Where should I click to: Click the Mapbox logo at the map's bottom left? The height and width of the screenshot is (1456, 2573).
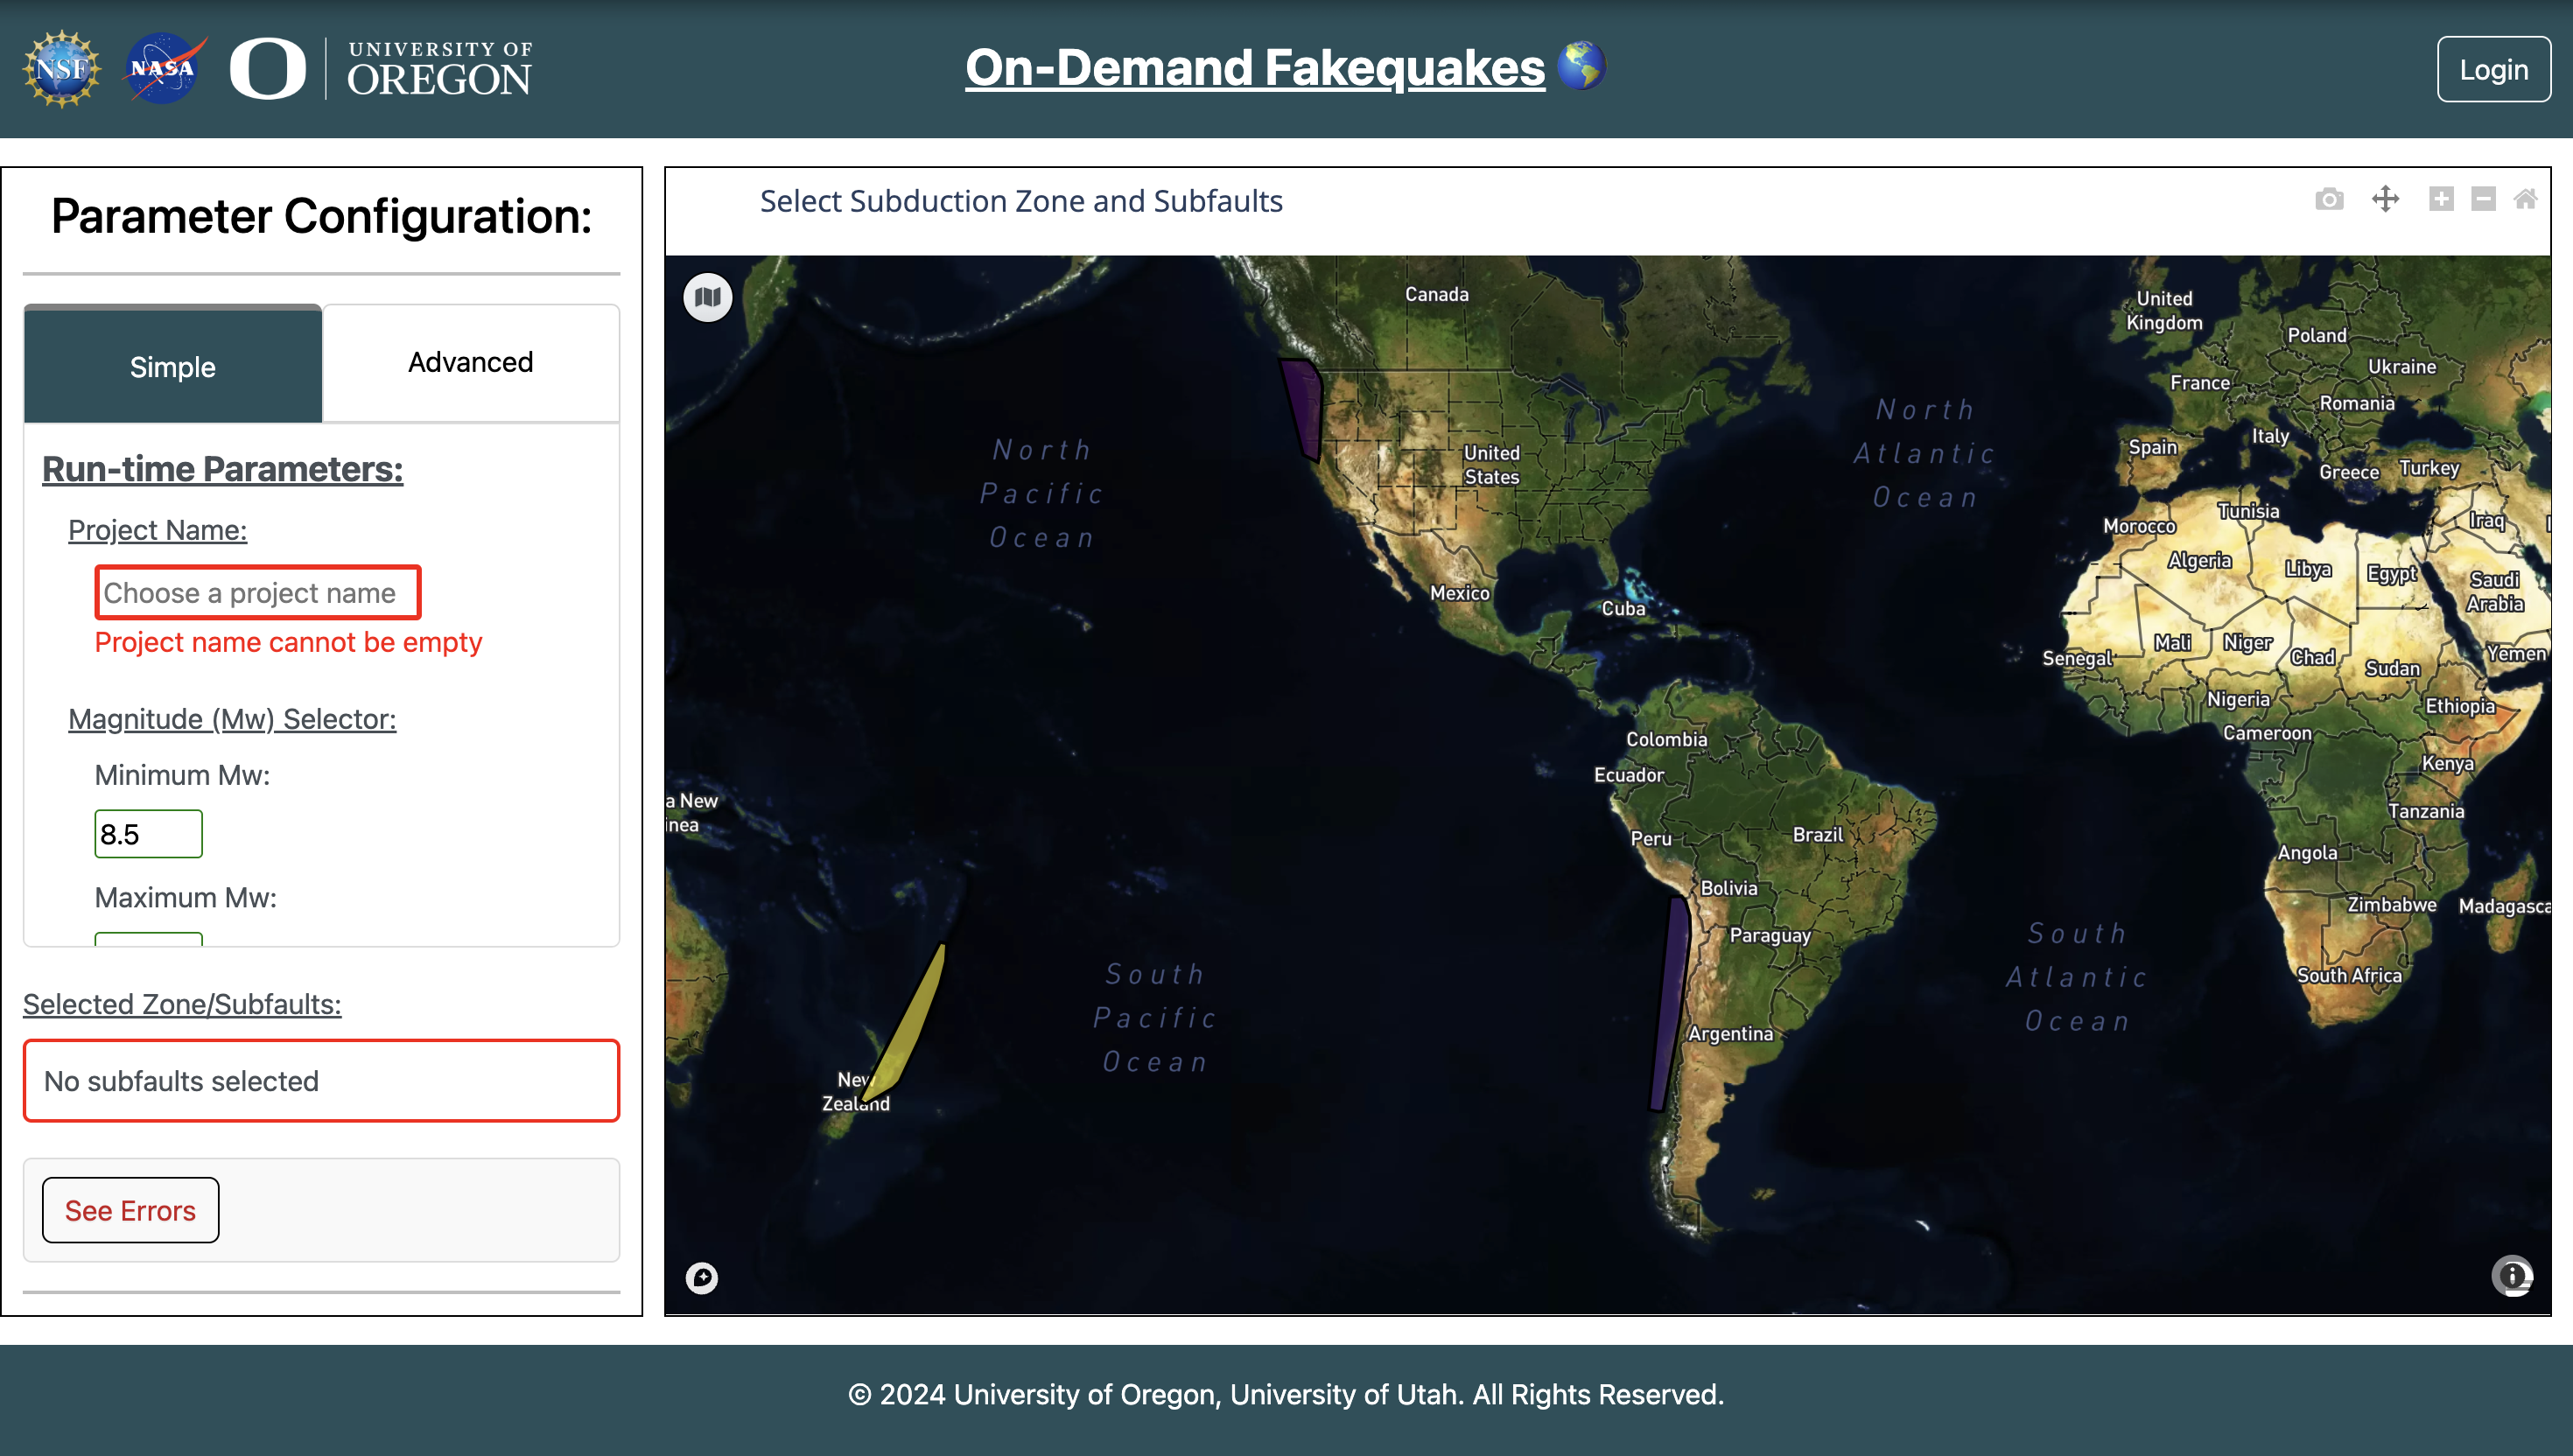click(702, 1277)
